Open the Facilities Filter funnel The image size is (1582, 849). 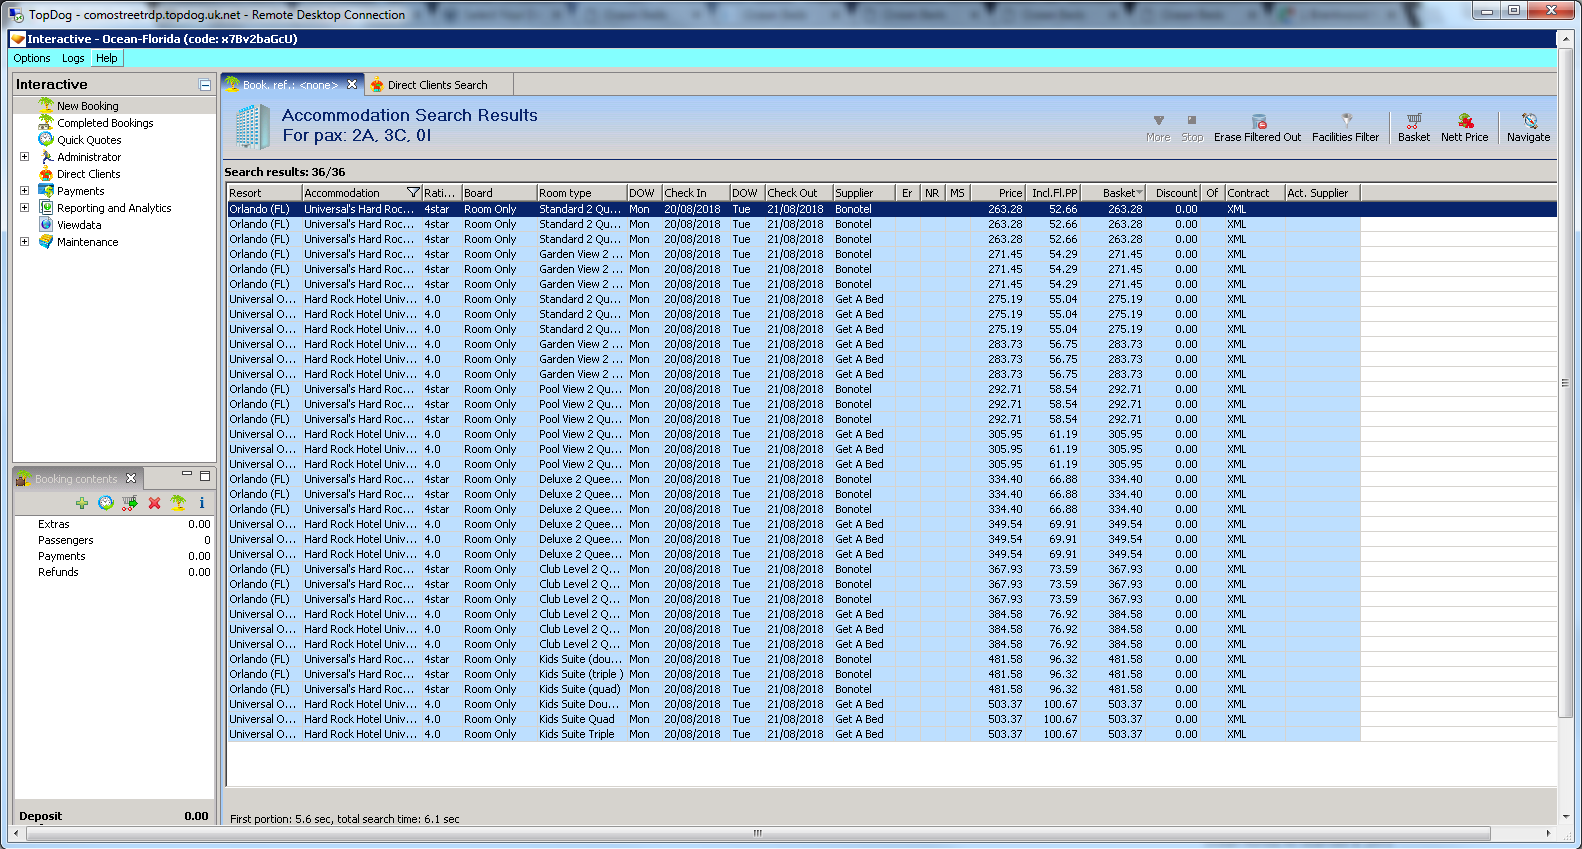point(1345,128)
